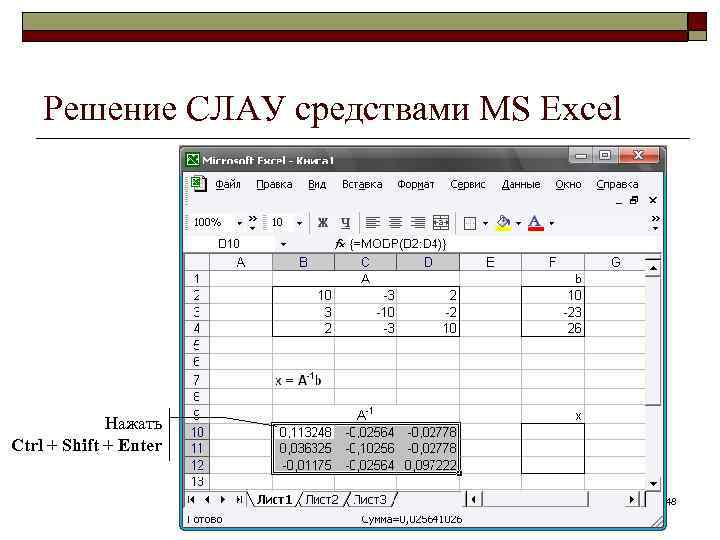Open the Сервис menu
Viewport: 720px width, 540px height.
coord(467,185)
